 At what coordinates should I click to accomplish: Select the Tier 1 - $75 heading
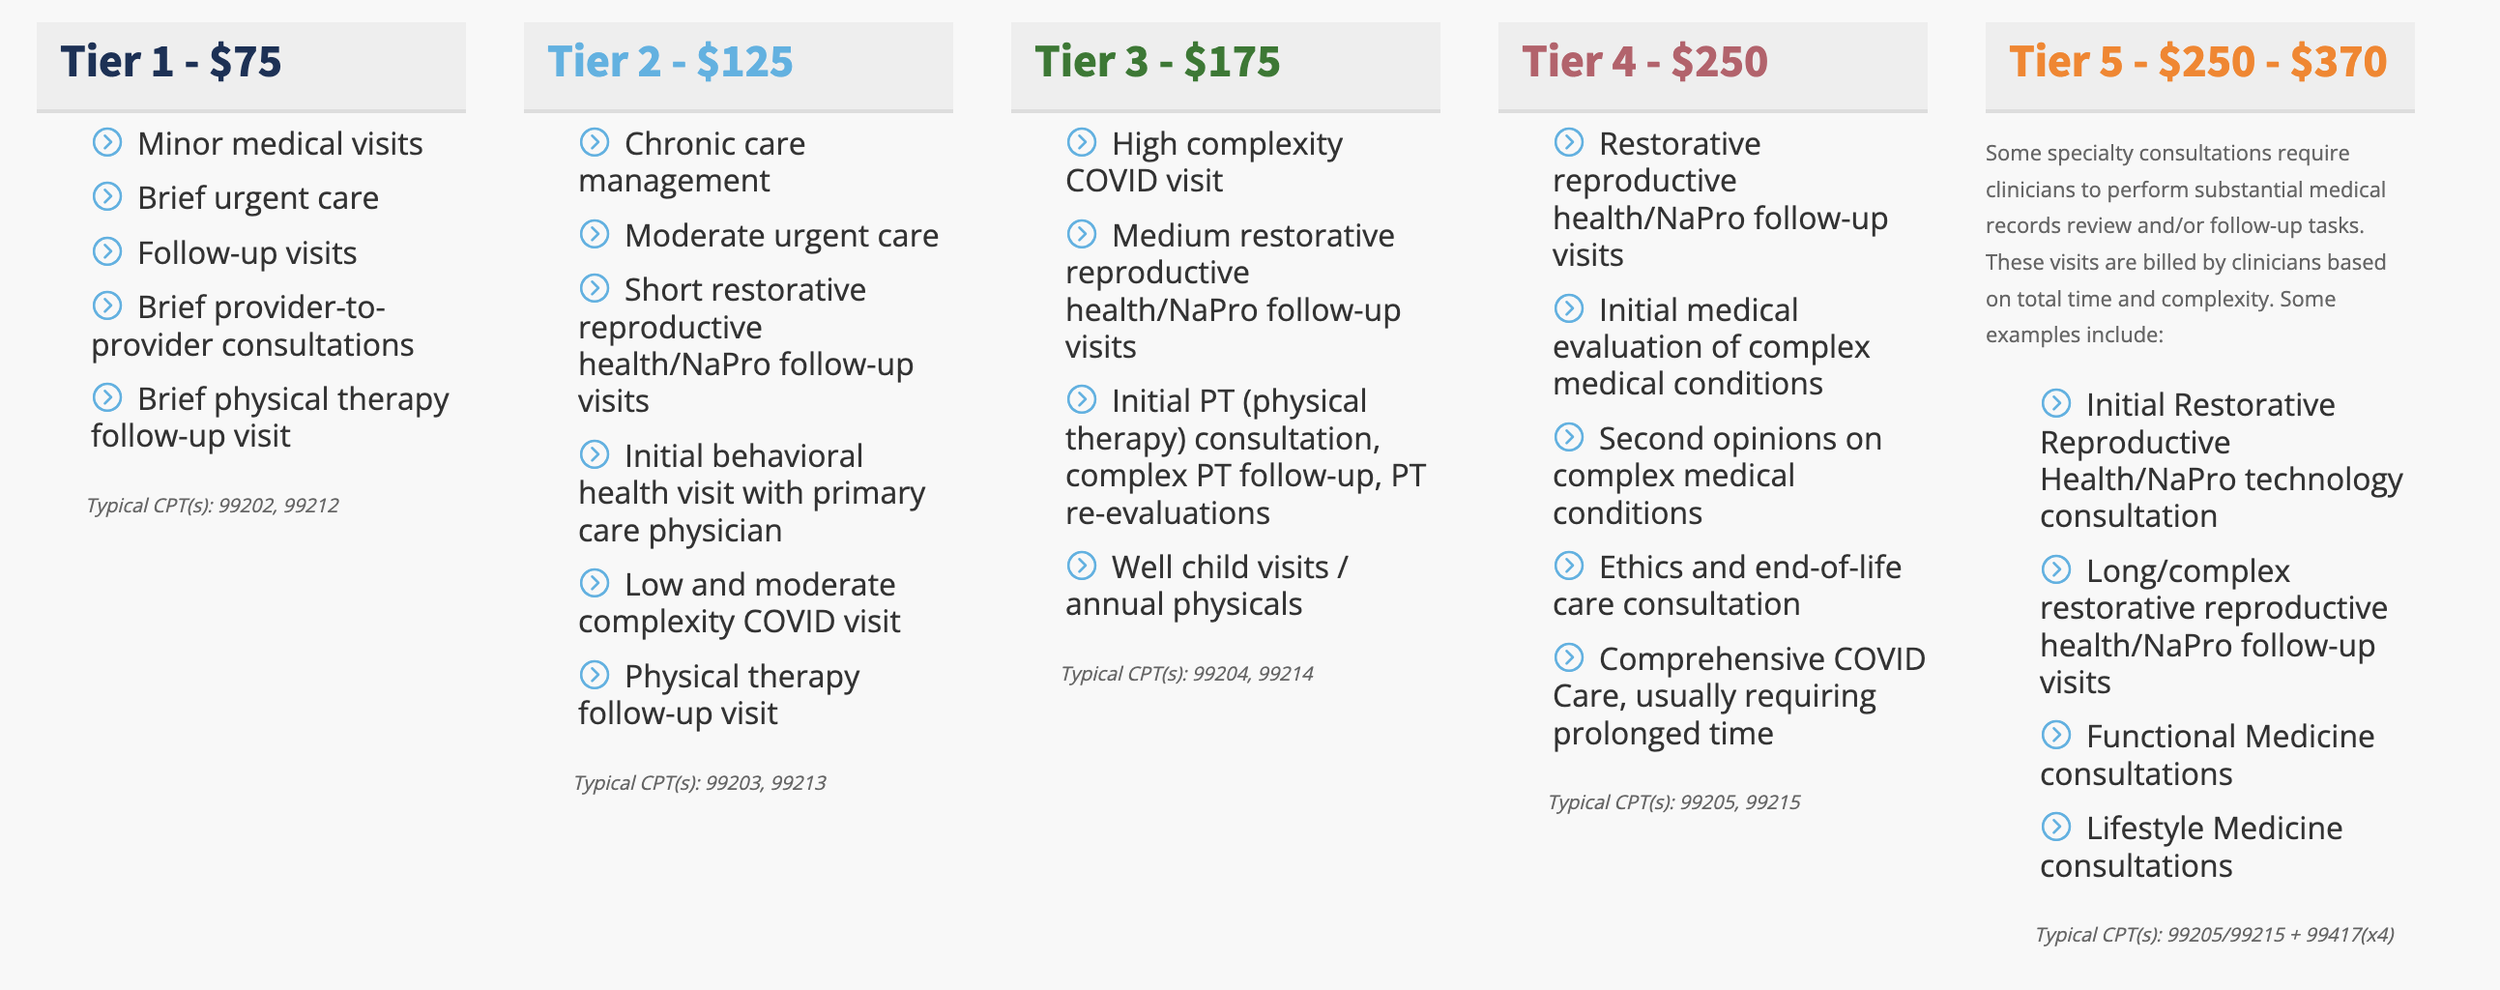point(171,62)
